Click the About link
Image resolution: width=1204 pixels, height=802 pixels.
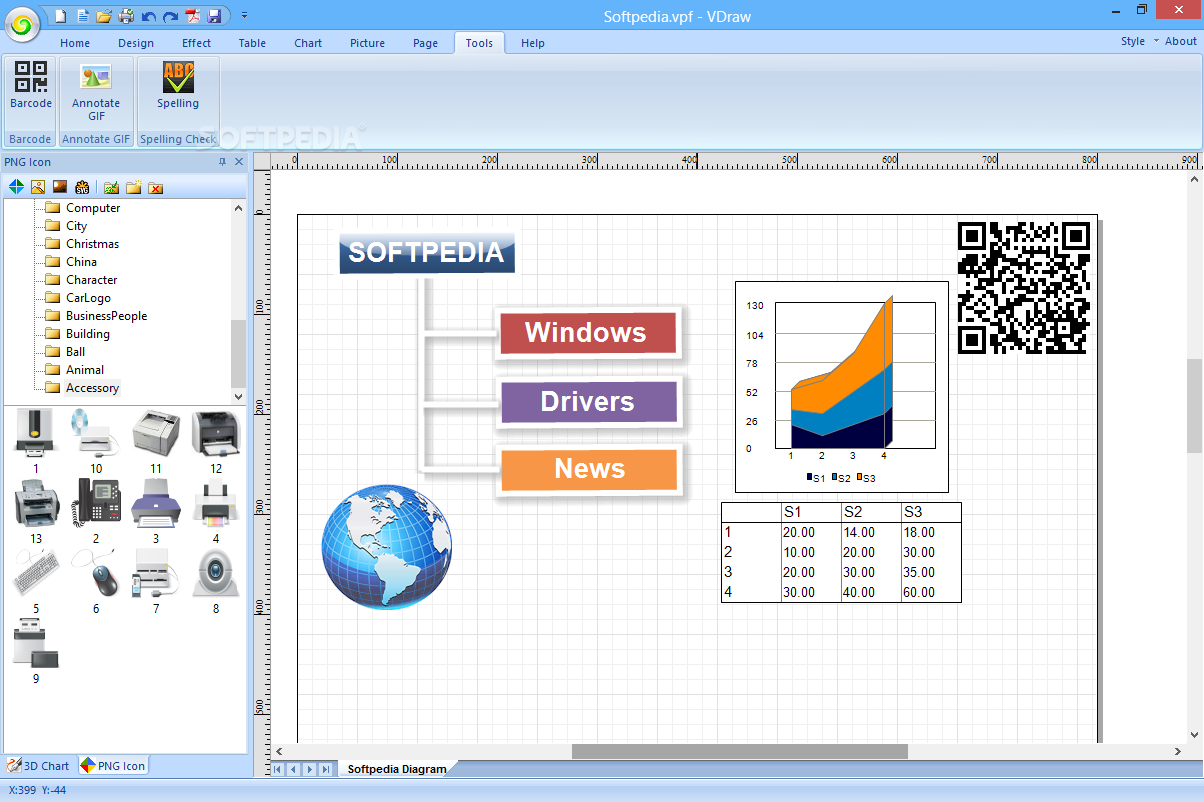1181,41
